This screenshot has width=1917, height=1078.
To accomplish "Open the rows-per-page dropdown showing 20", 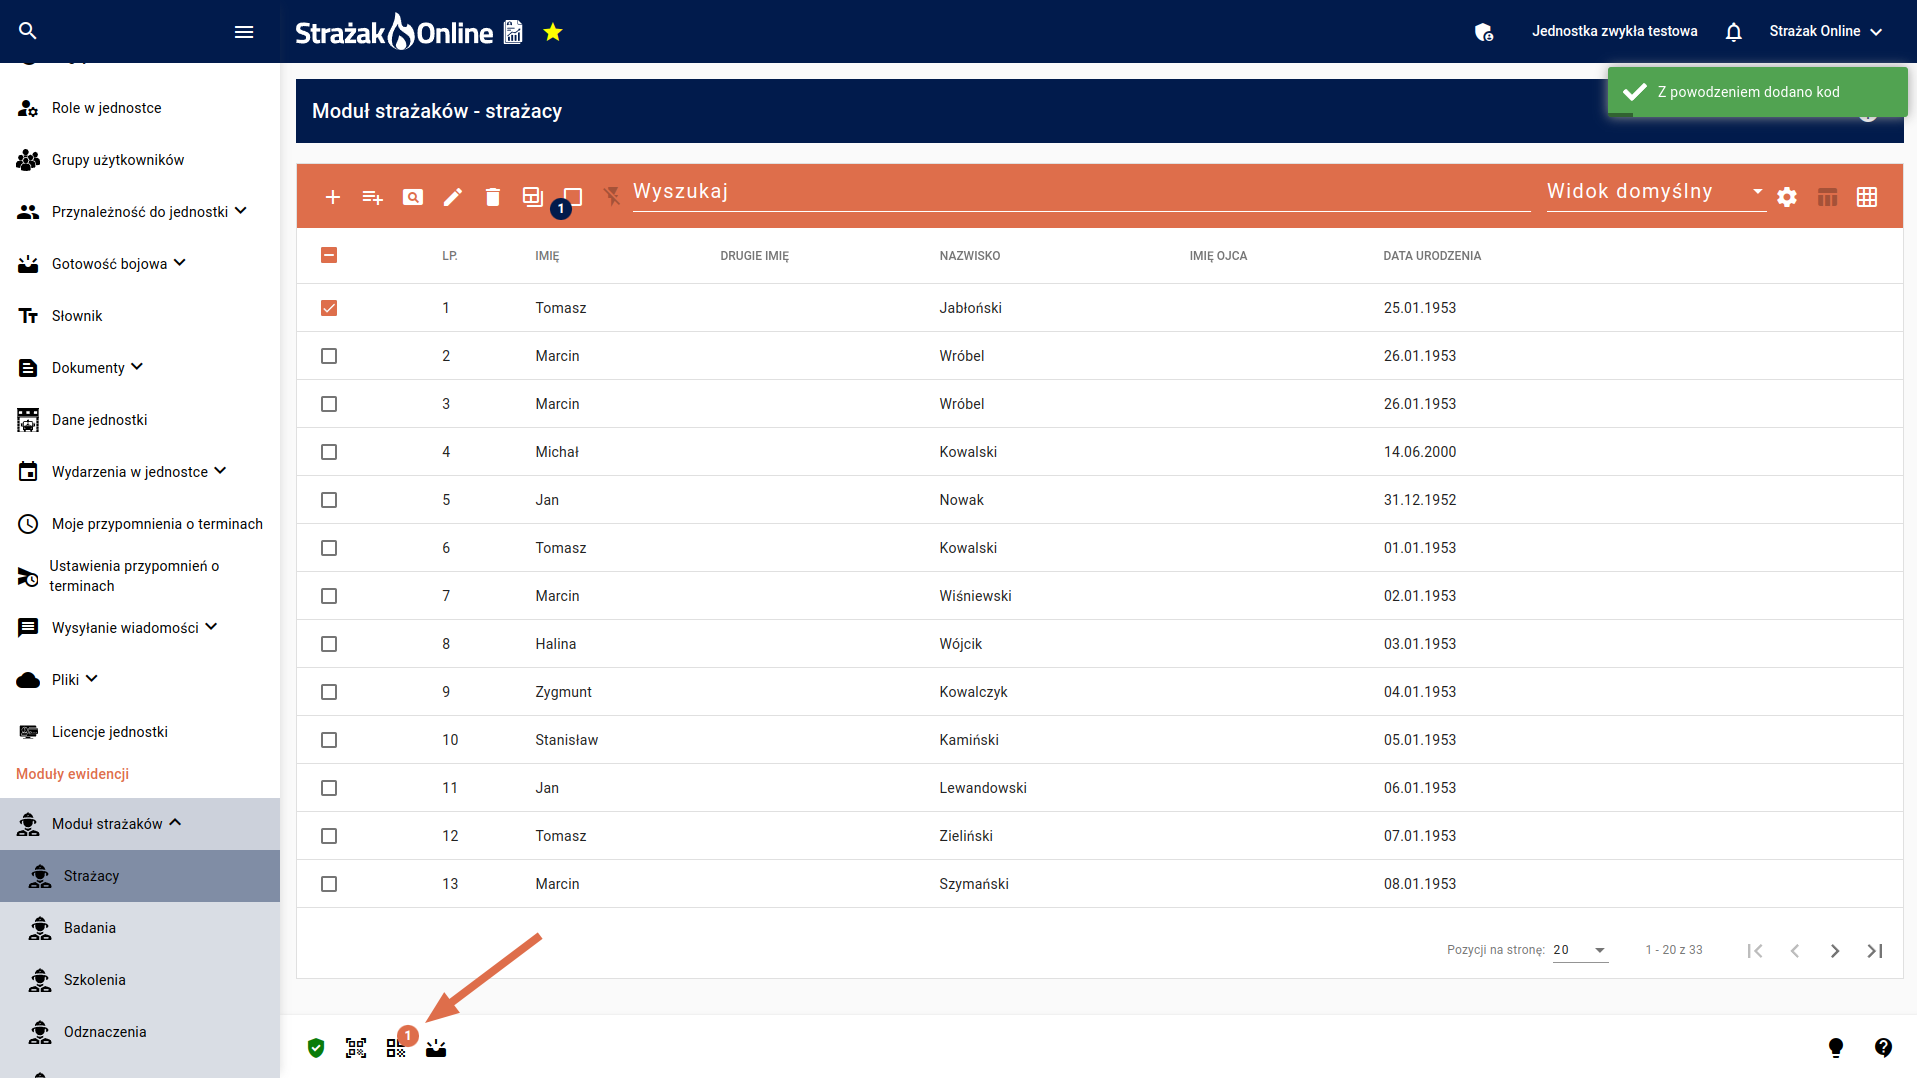I will pos(1580,950).
